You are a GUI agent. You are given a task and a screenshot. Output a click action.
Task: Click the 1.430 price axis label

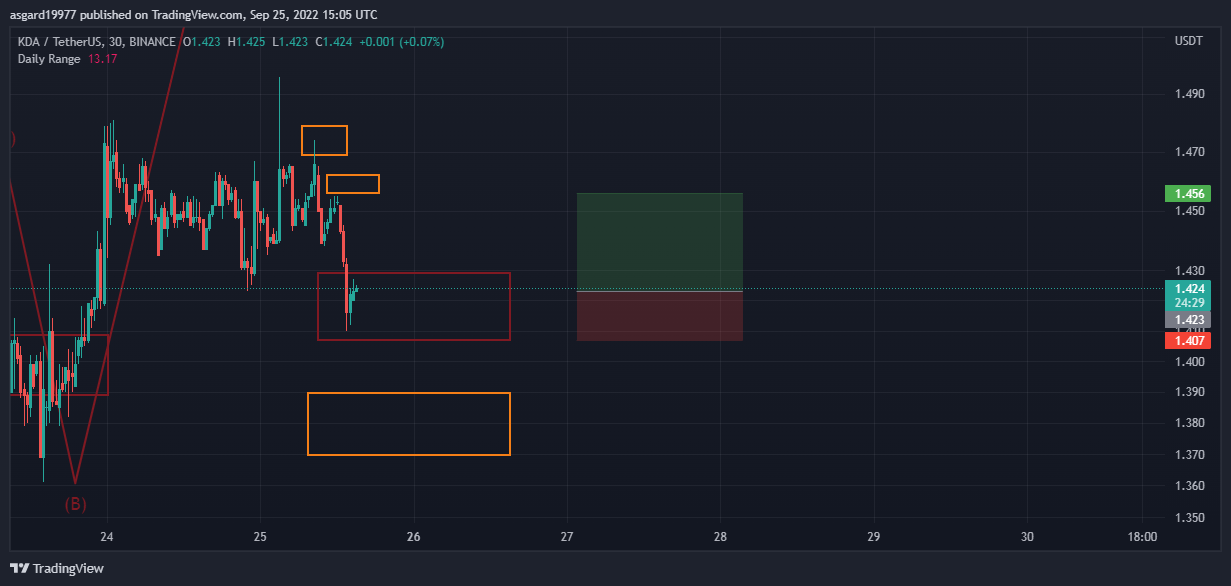(x=1189, y=270)
